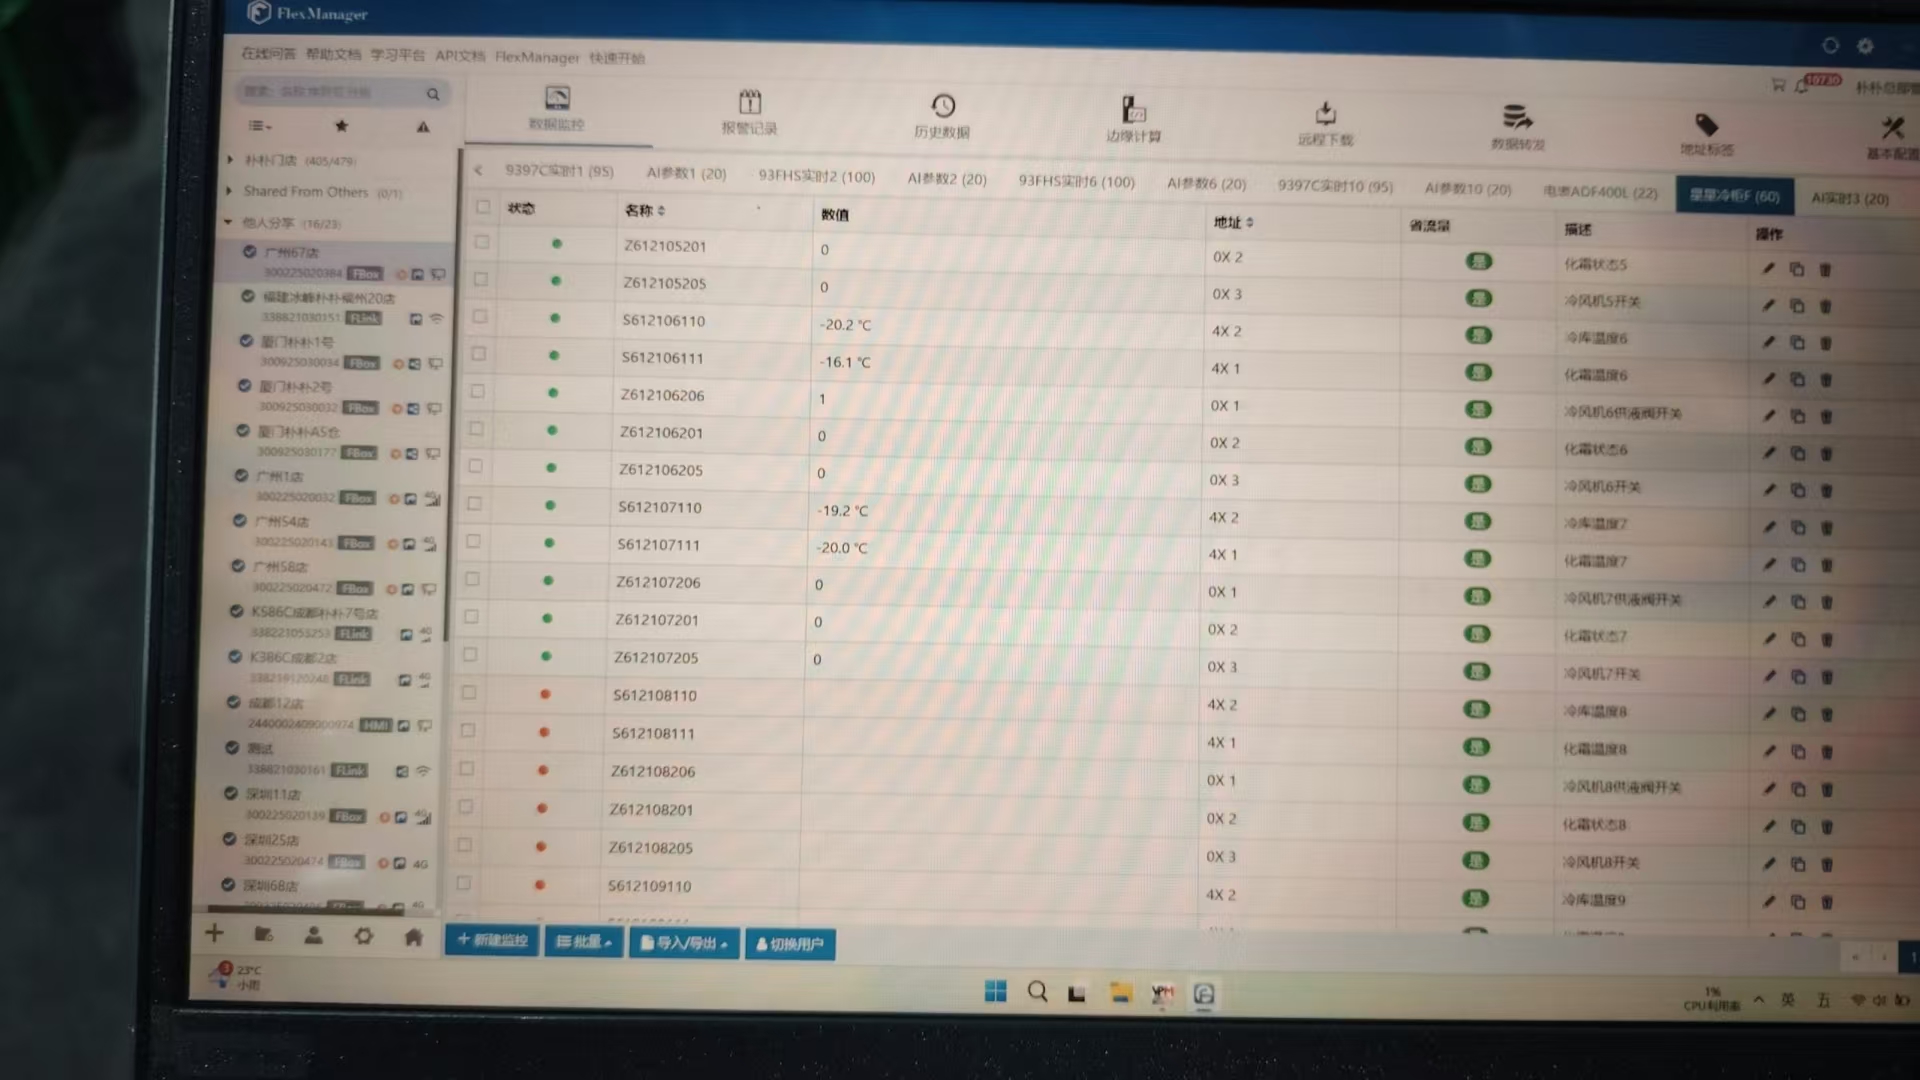Open the 边缘计算 edge computing icon
Viewport: 1920px width, 1080px height.
[x=1133, y=120]
